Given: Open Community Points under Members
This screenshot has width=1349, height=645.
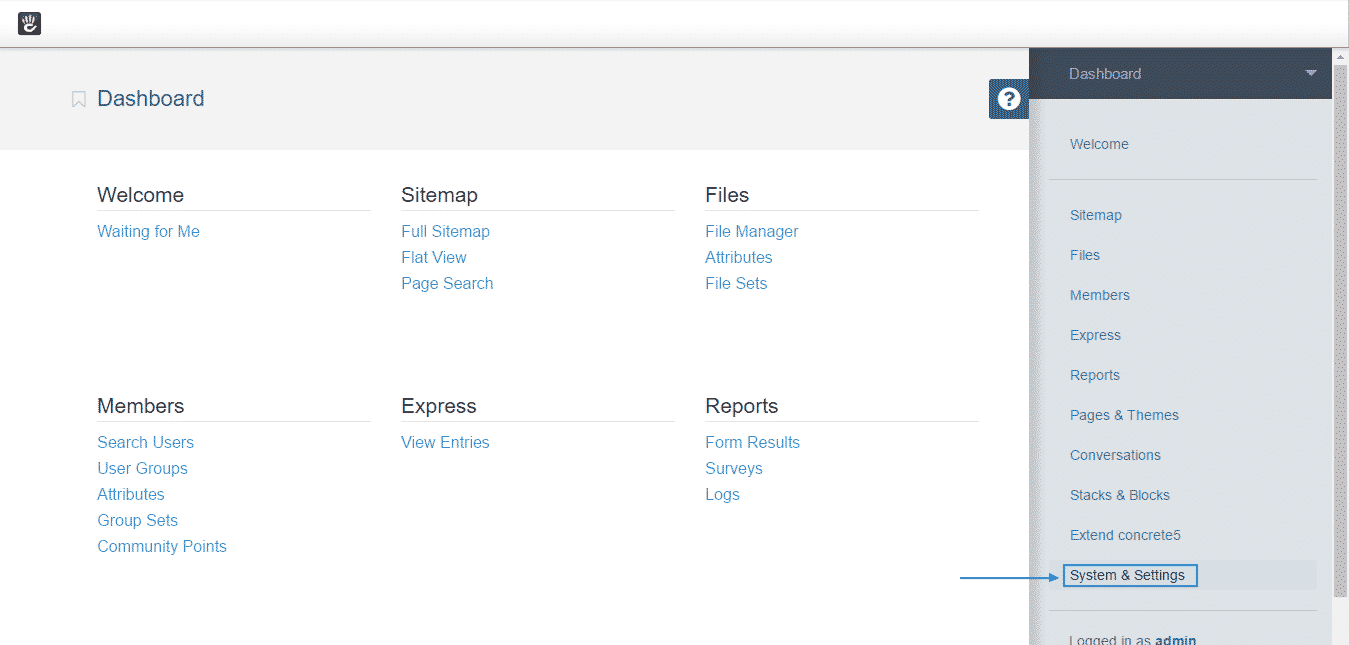Looking at the screenshot, I should point(162,546).
